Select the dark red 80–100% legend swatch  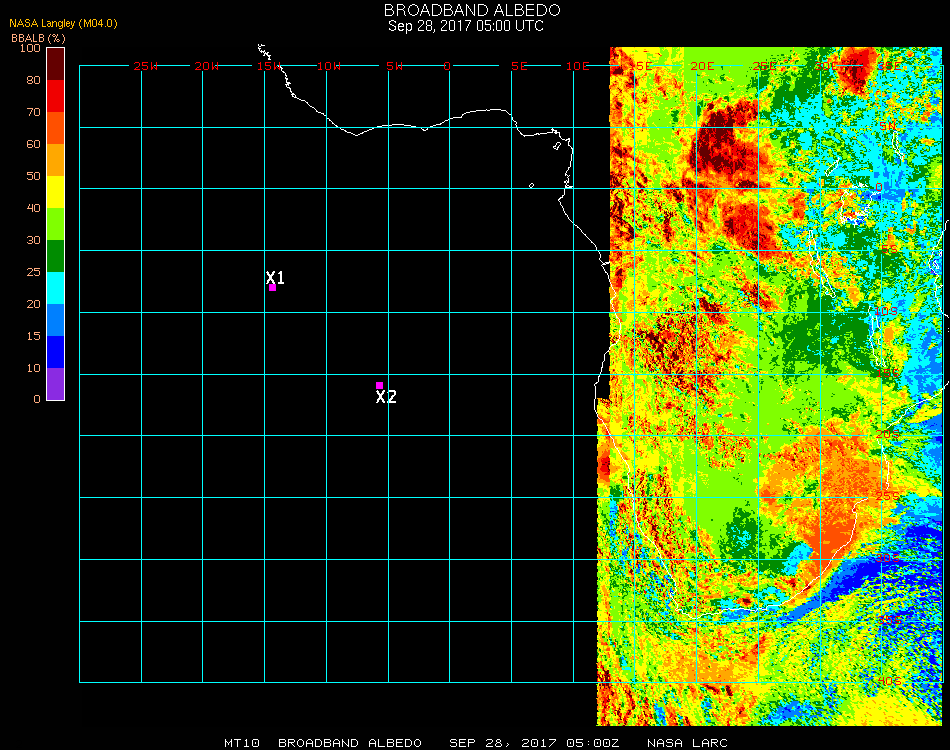56,64
